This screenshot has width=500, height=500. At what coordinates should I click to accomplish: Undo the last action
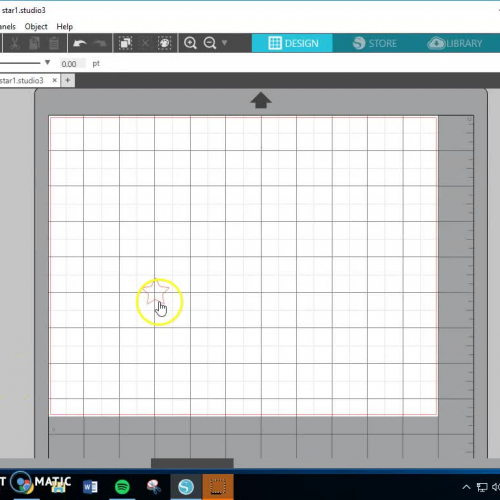click(x=79, y=43)
